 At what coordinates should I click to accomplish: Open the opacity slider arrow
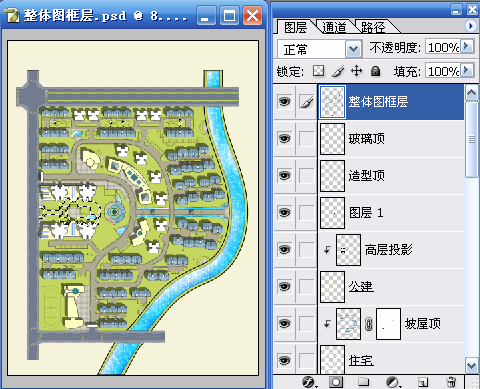pos(467,46)
